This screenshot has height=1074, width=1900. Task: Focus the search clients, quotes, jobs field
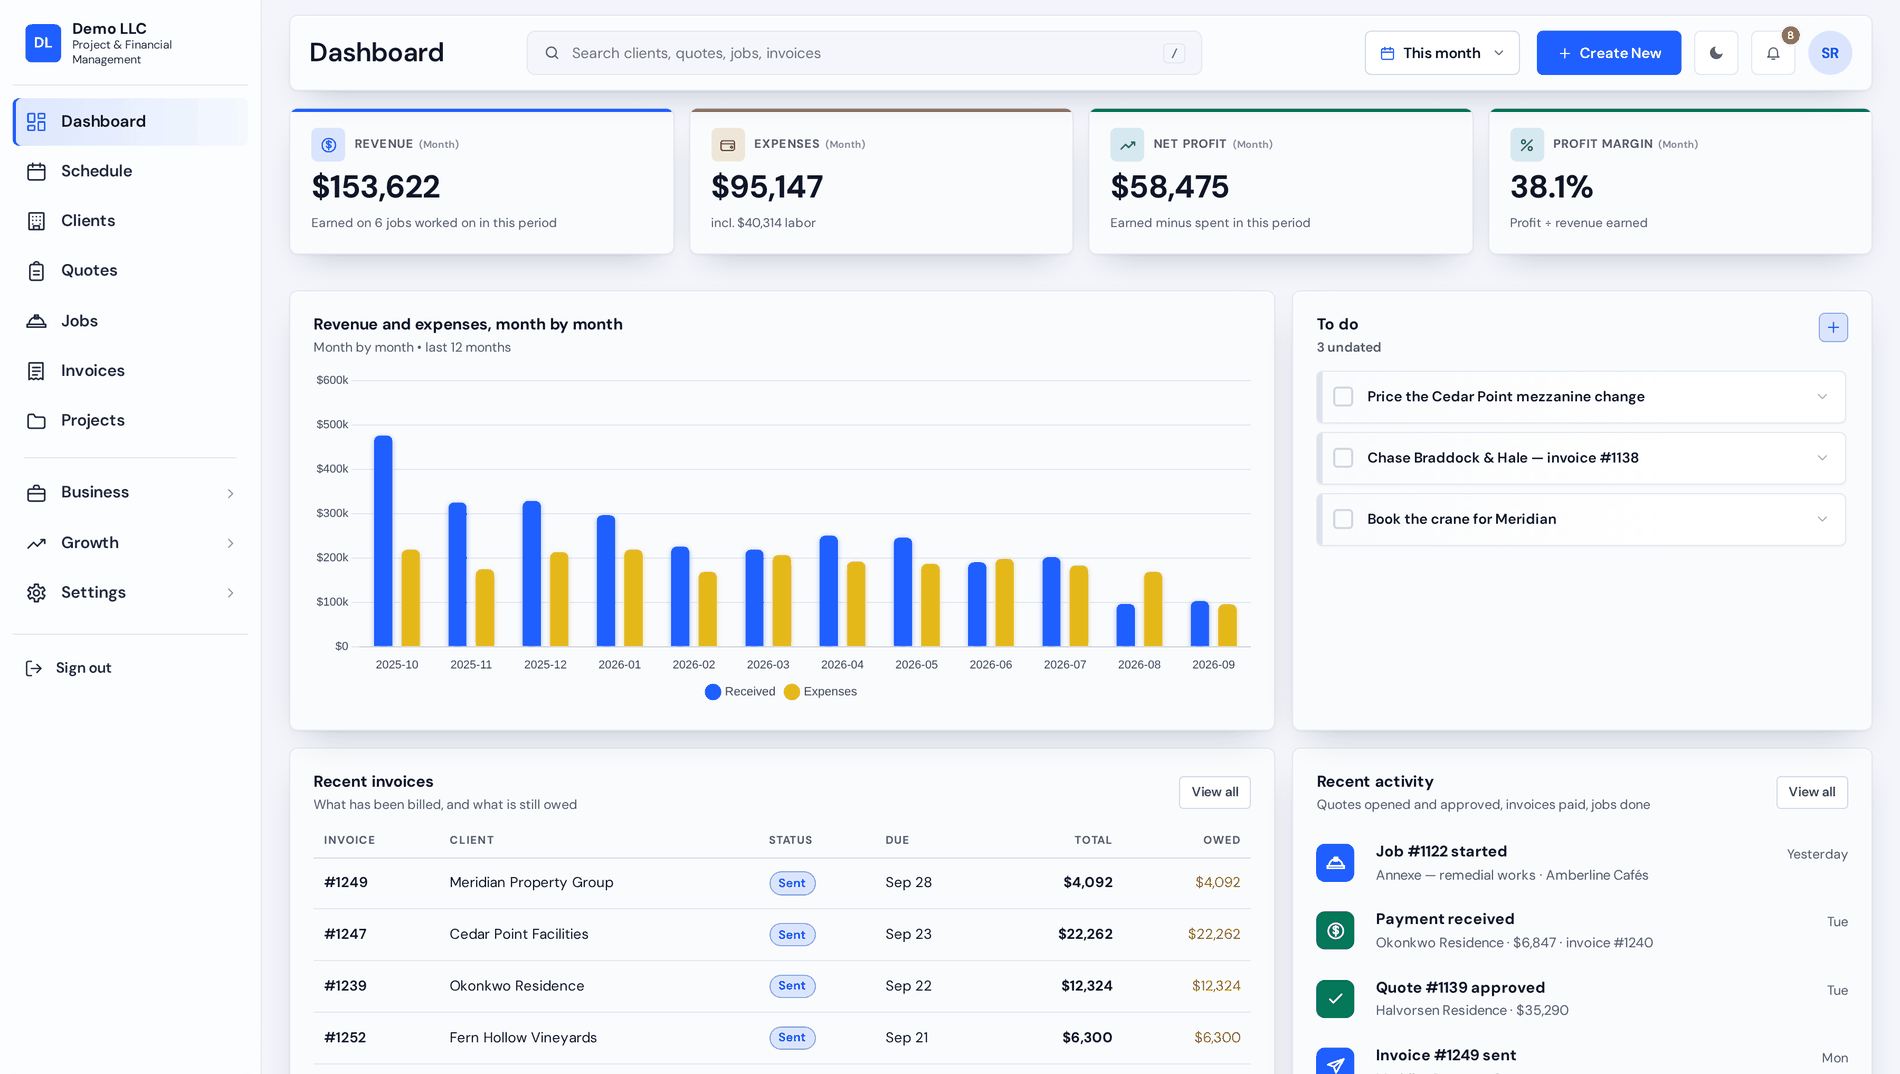point(864,53)
